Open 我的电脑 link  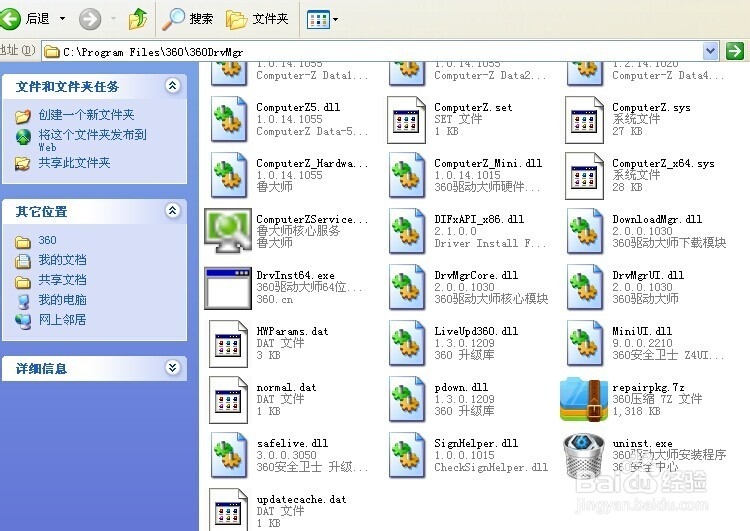pos(62,300)
